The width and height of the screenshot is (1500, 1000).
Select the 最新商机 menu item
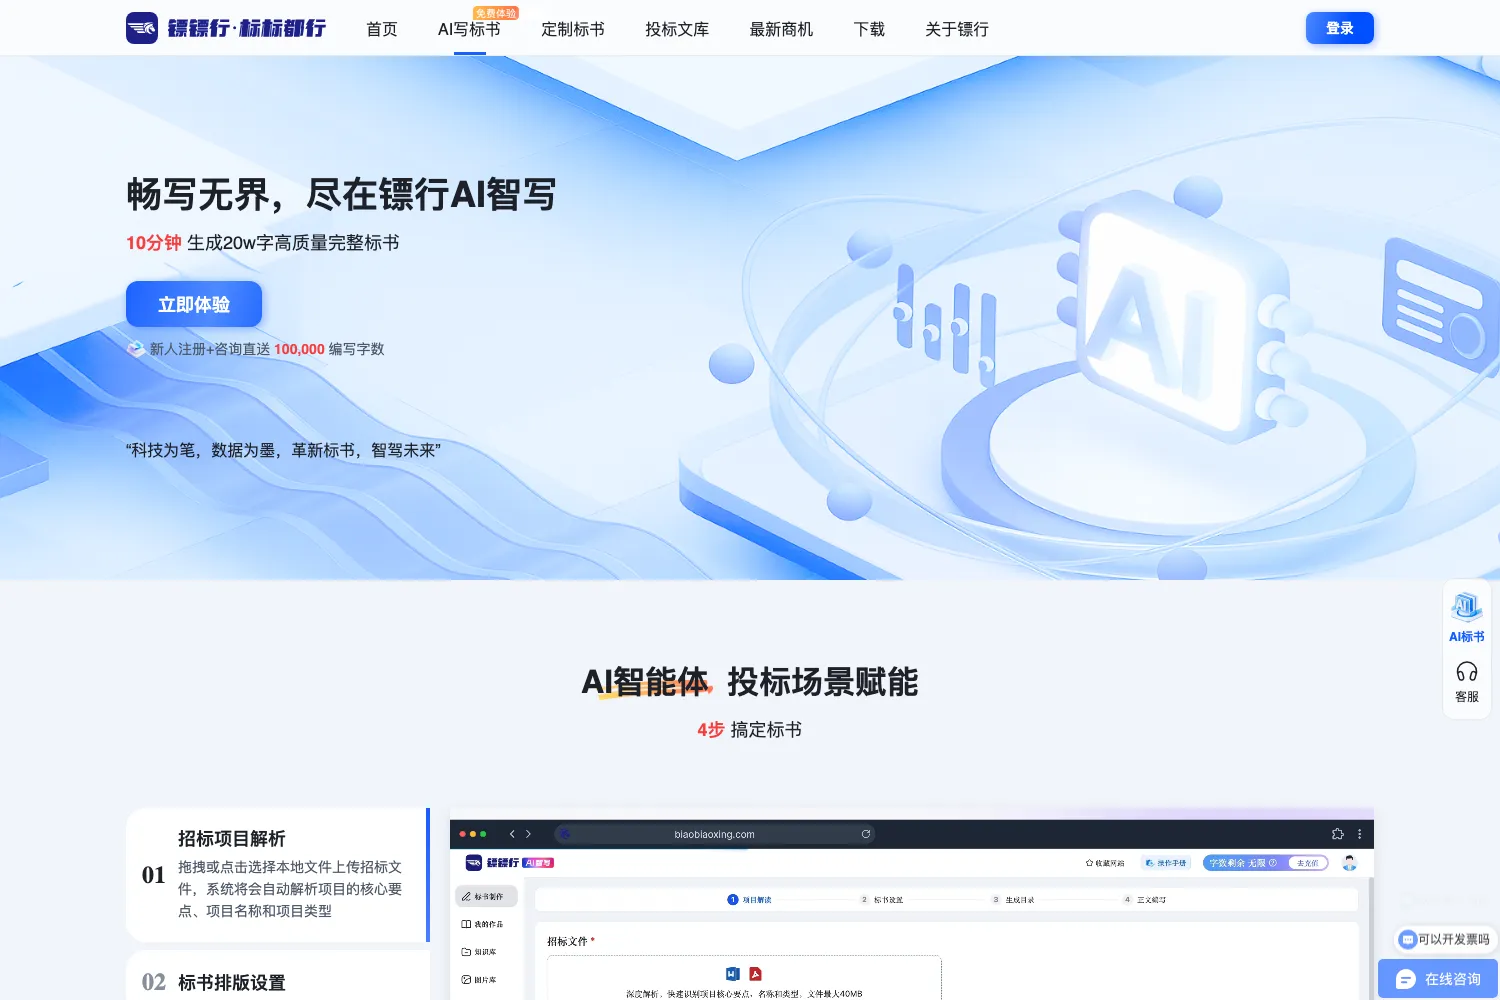781,29
